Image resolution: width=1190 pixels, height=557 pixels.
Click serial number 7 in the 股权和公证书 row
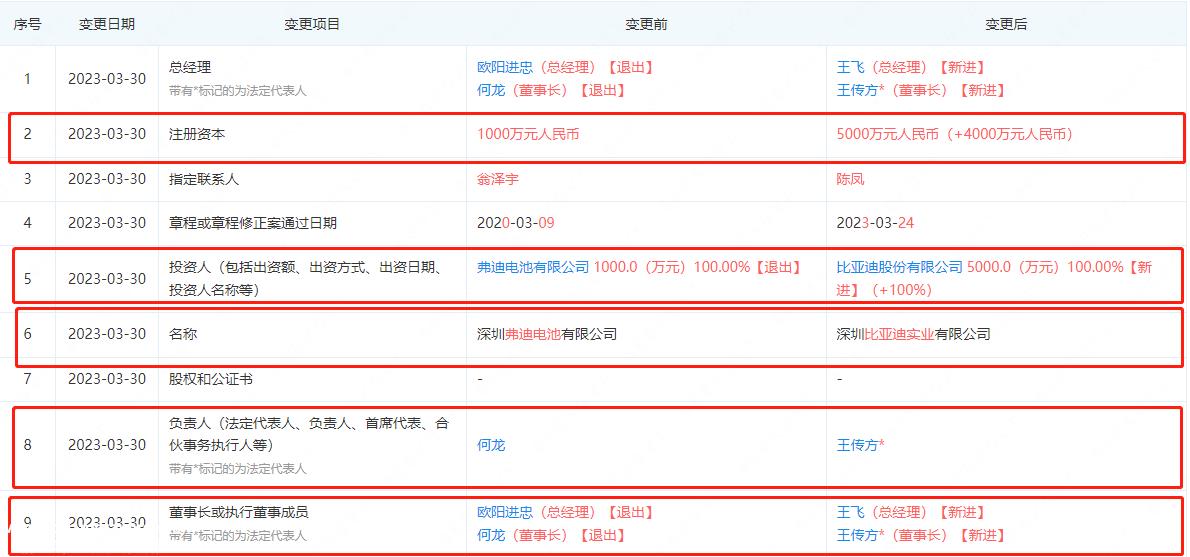(x=27, y=379)
